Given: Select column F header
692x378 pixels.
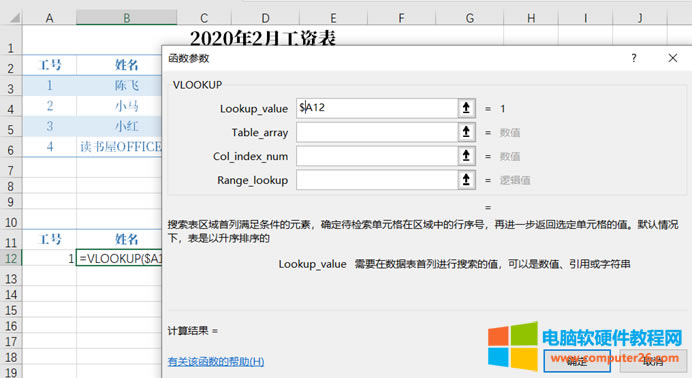Looking at the screenshot, I should (401, 18).
